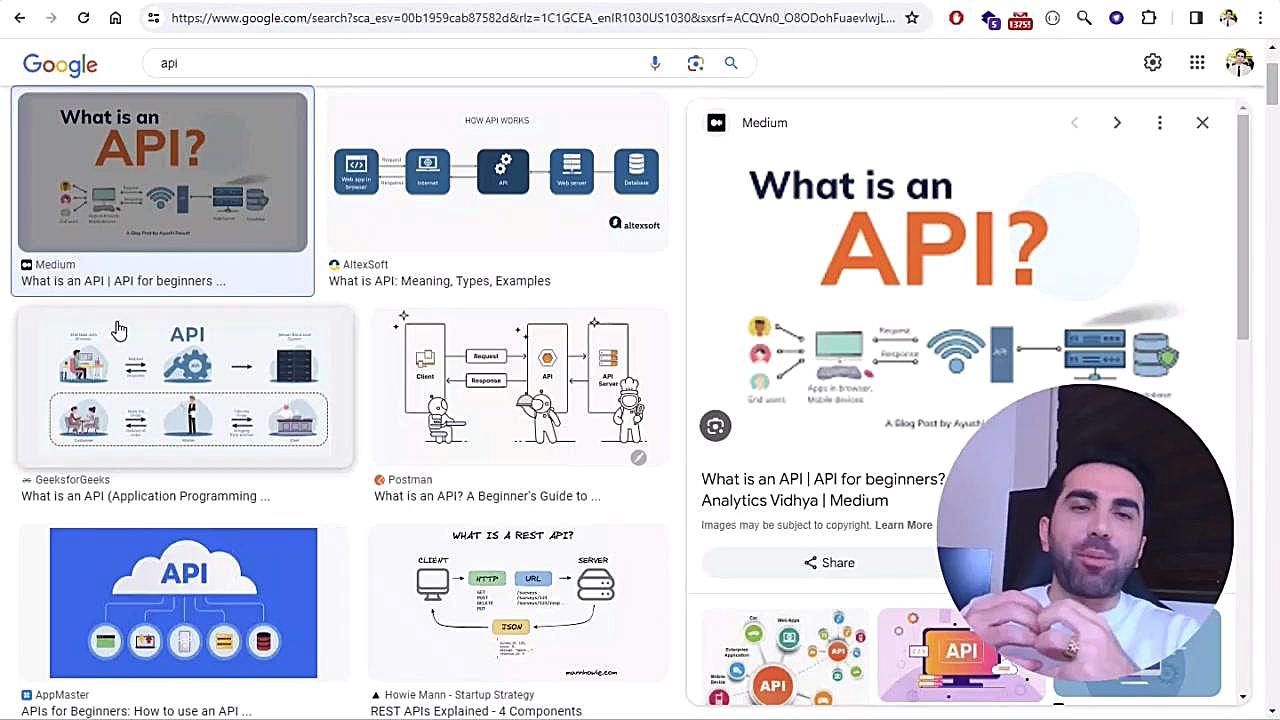Click edit pencil icon on Postman thumbnail

(638, 458)
